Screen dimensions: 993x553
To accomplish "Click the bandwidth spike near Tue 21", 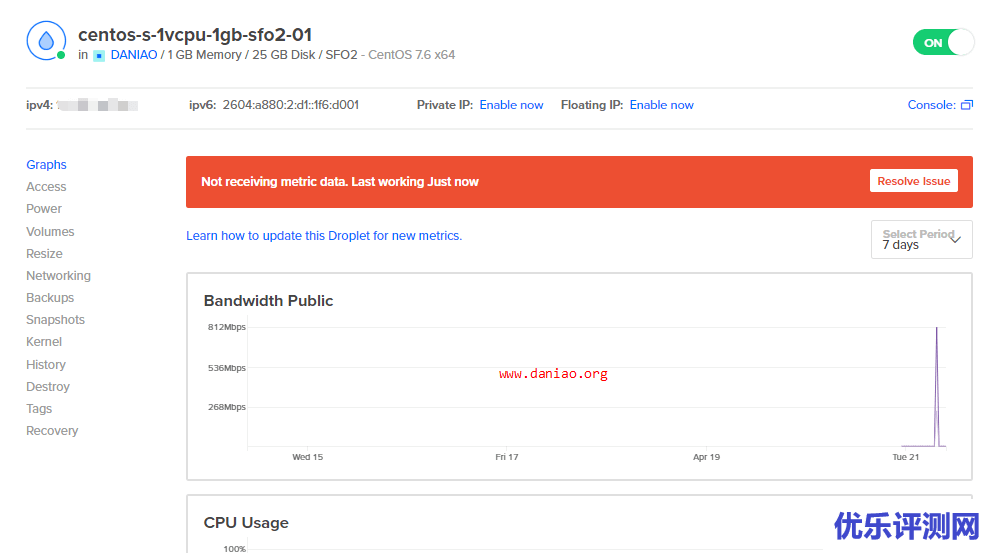I will coord(937,386).
